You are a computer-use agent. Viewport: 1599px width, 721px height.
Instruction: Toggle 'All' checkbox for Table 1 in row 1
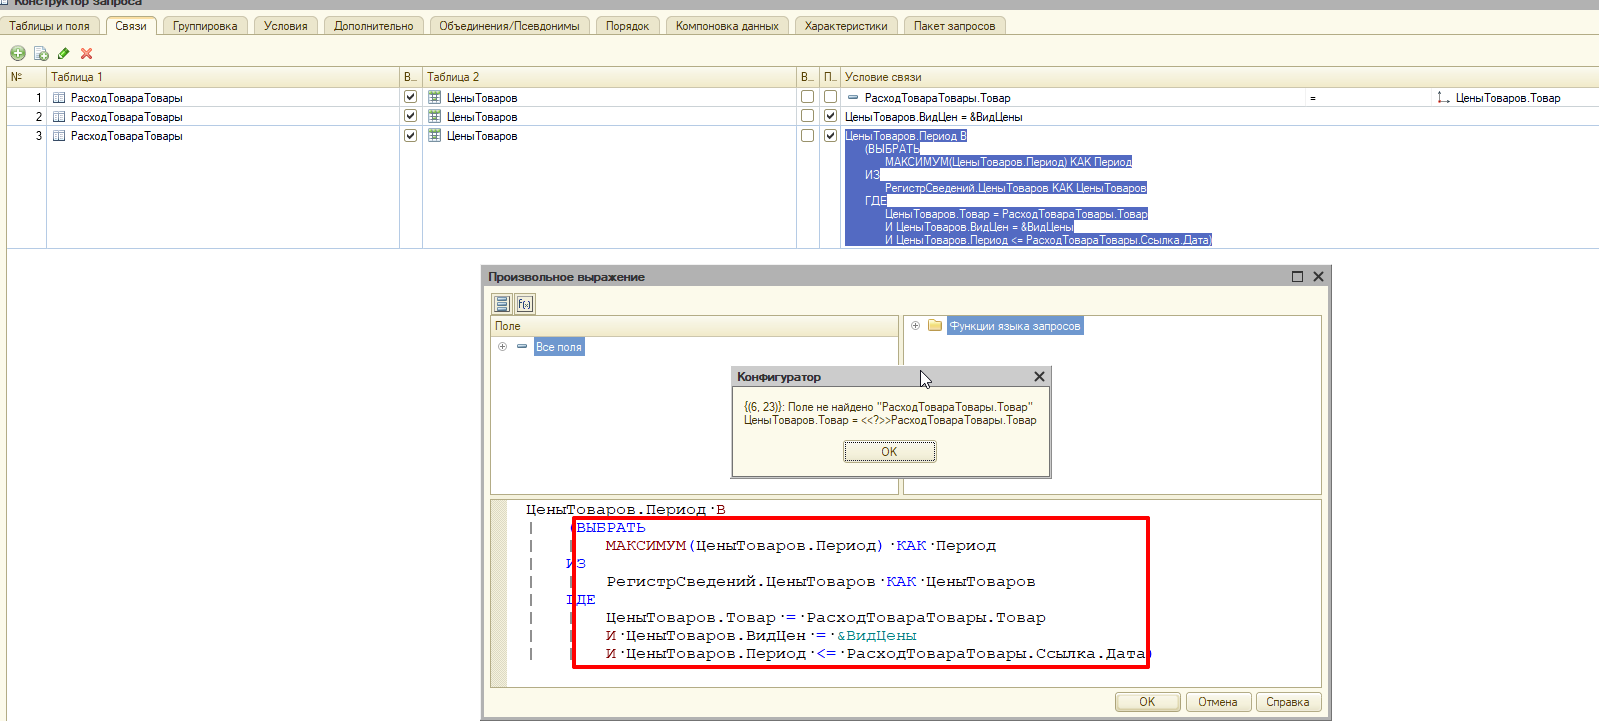410,97
